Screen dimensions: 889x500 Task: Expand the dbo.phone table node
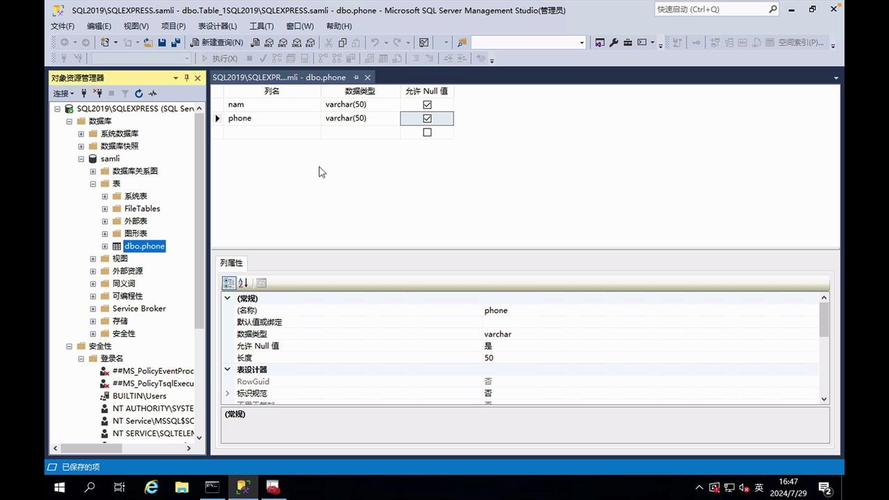[x=105, y=246]
